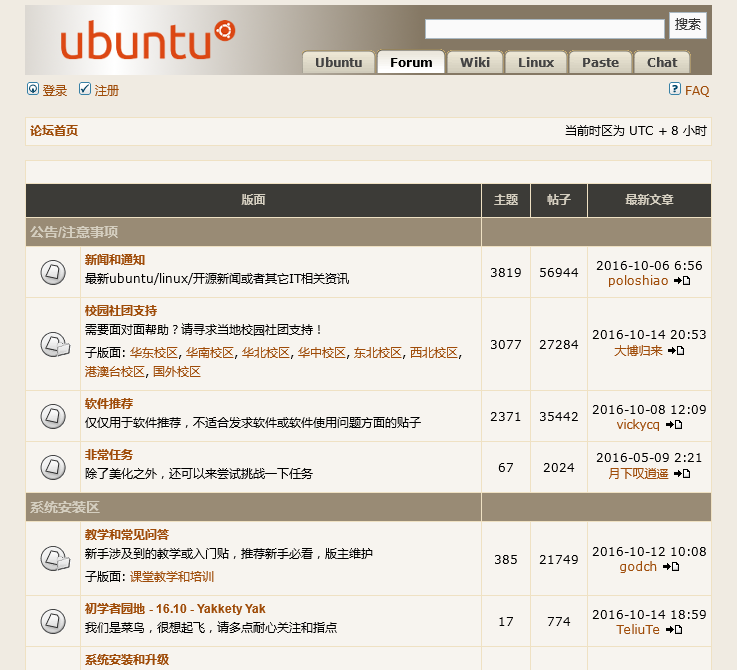The image size is (737, 670).
Task: Click the 当前时区为 UTC + 8 小时 text
Action: 635,131
